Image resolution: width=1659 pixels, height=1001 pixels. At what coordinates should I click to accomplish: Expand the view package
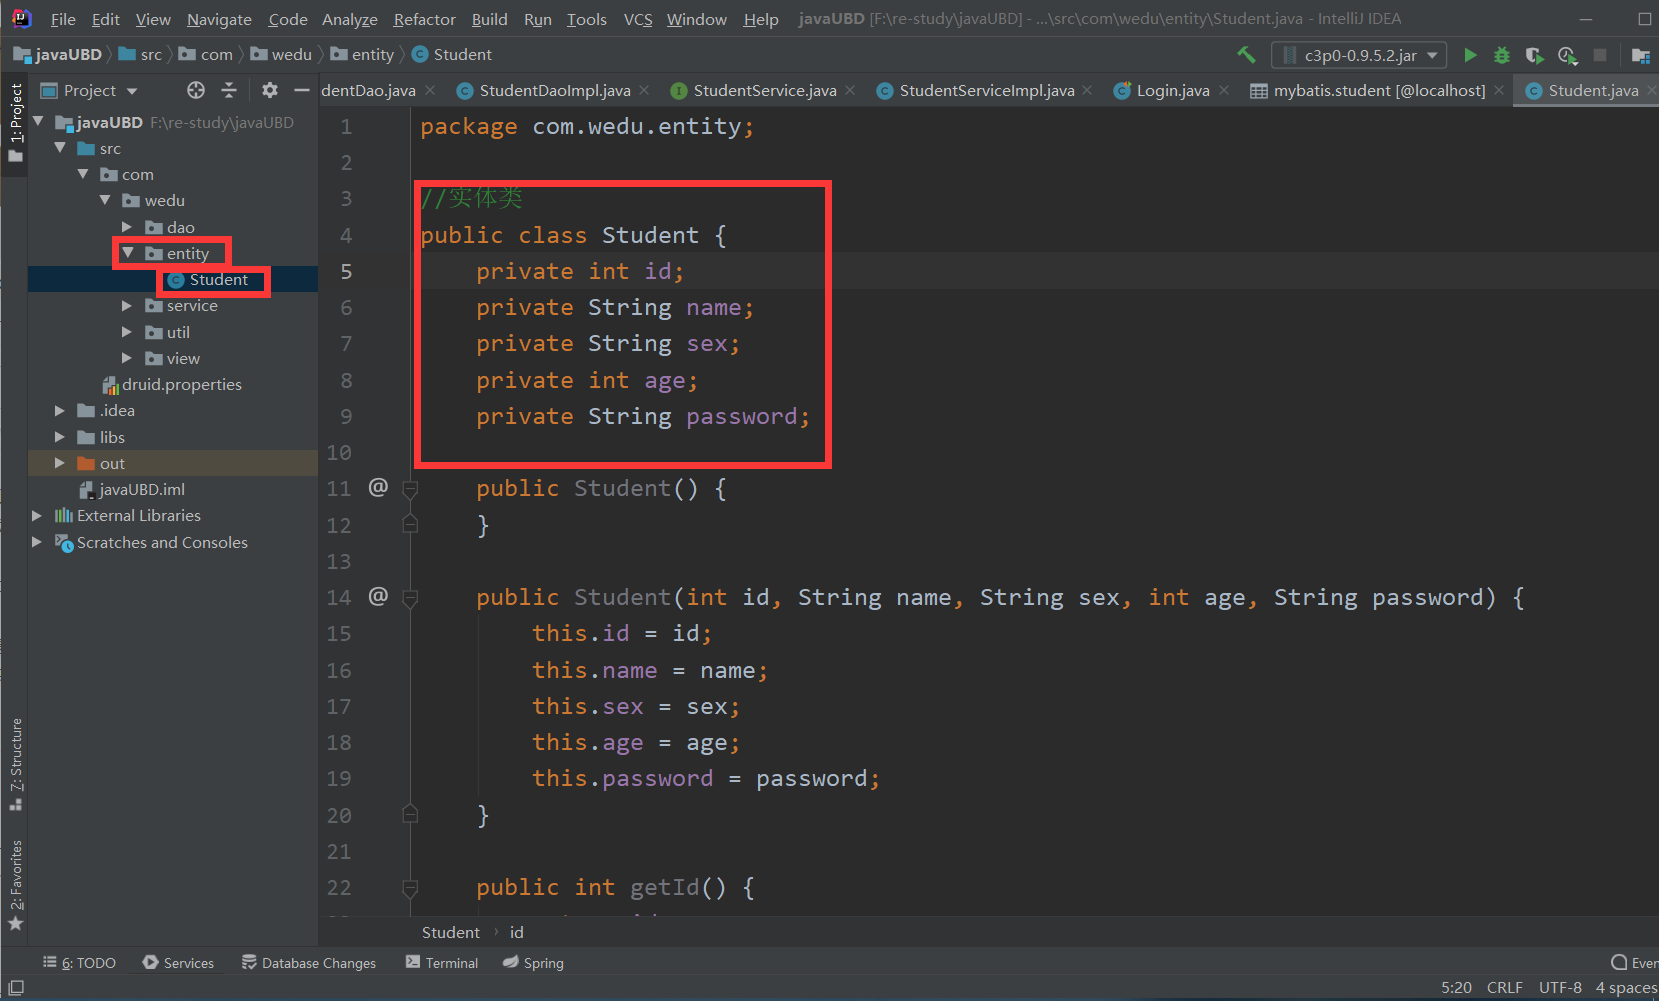[127, 358]
